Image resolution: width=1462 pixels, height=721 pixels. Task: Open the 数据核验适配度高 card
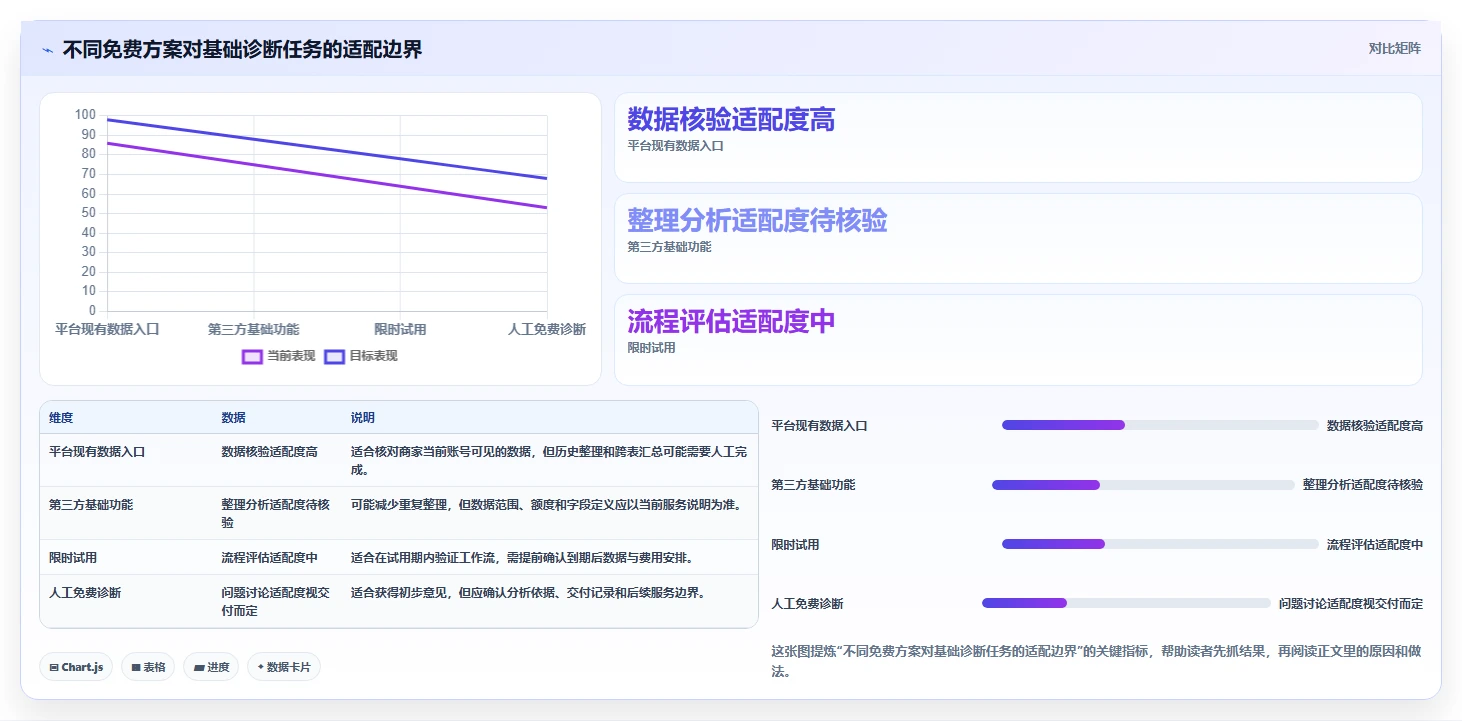1018,138
